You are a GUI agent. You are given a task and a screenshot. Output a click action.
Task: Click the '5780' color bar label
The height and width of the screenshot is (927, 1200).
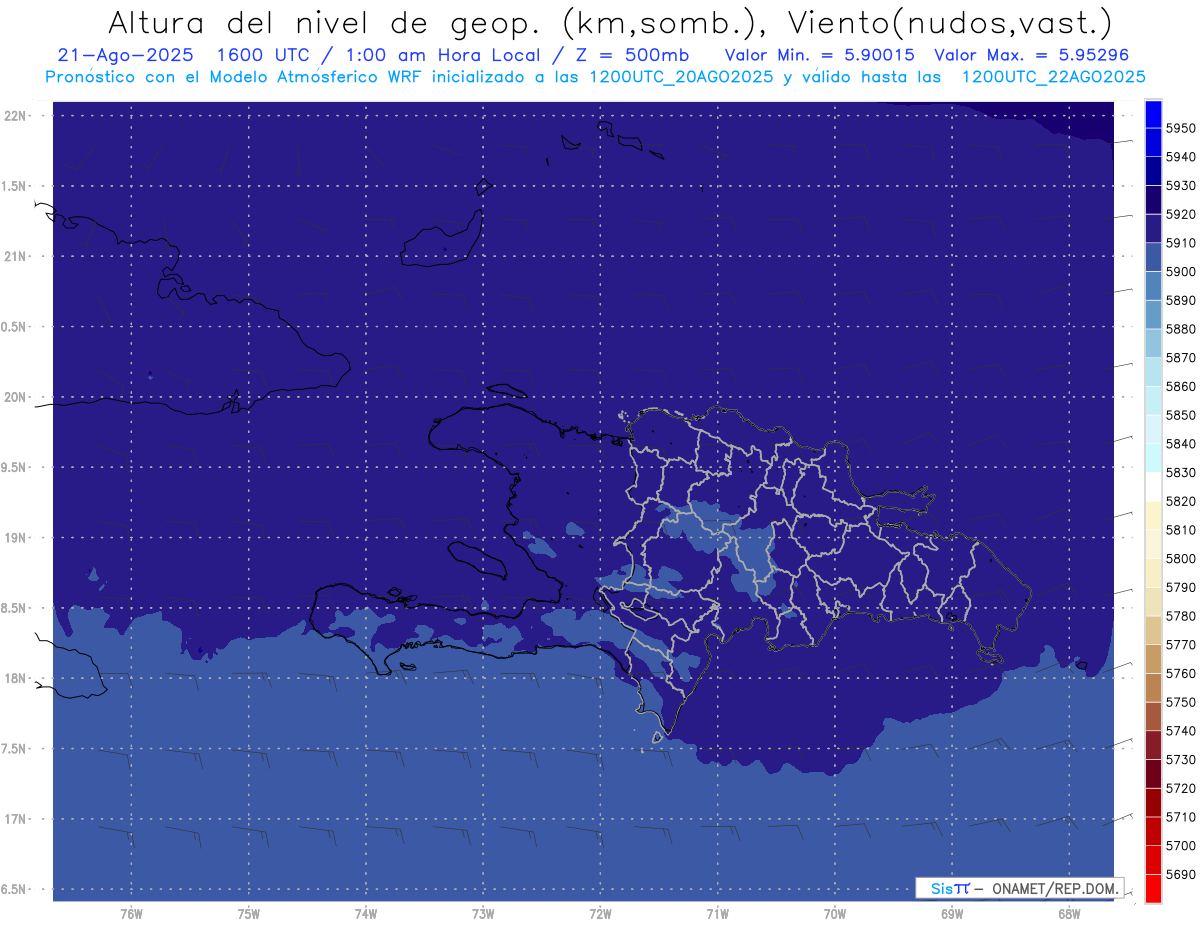pos(1181,616)
